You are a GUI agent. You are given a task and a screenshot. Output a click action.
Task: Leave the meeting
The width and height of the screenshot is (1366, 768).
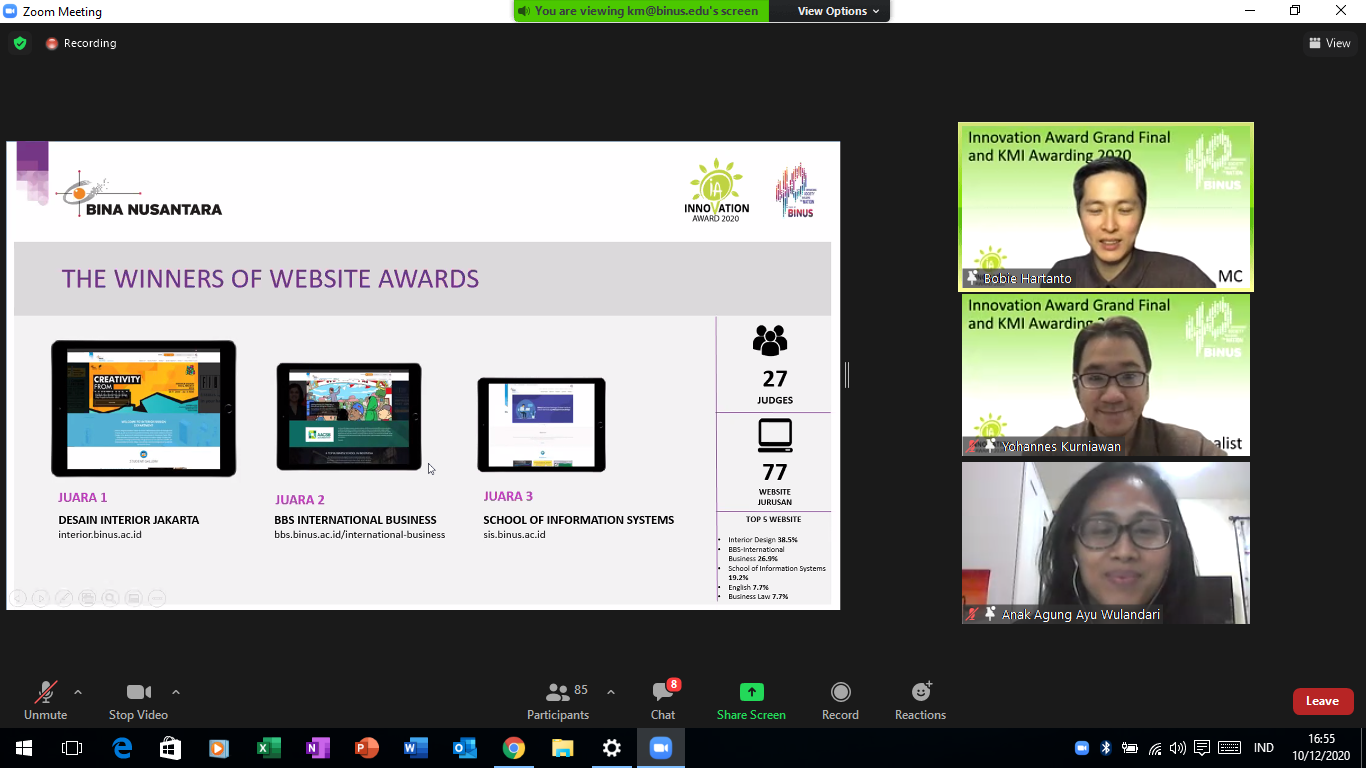click(x=1323, y=701)
